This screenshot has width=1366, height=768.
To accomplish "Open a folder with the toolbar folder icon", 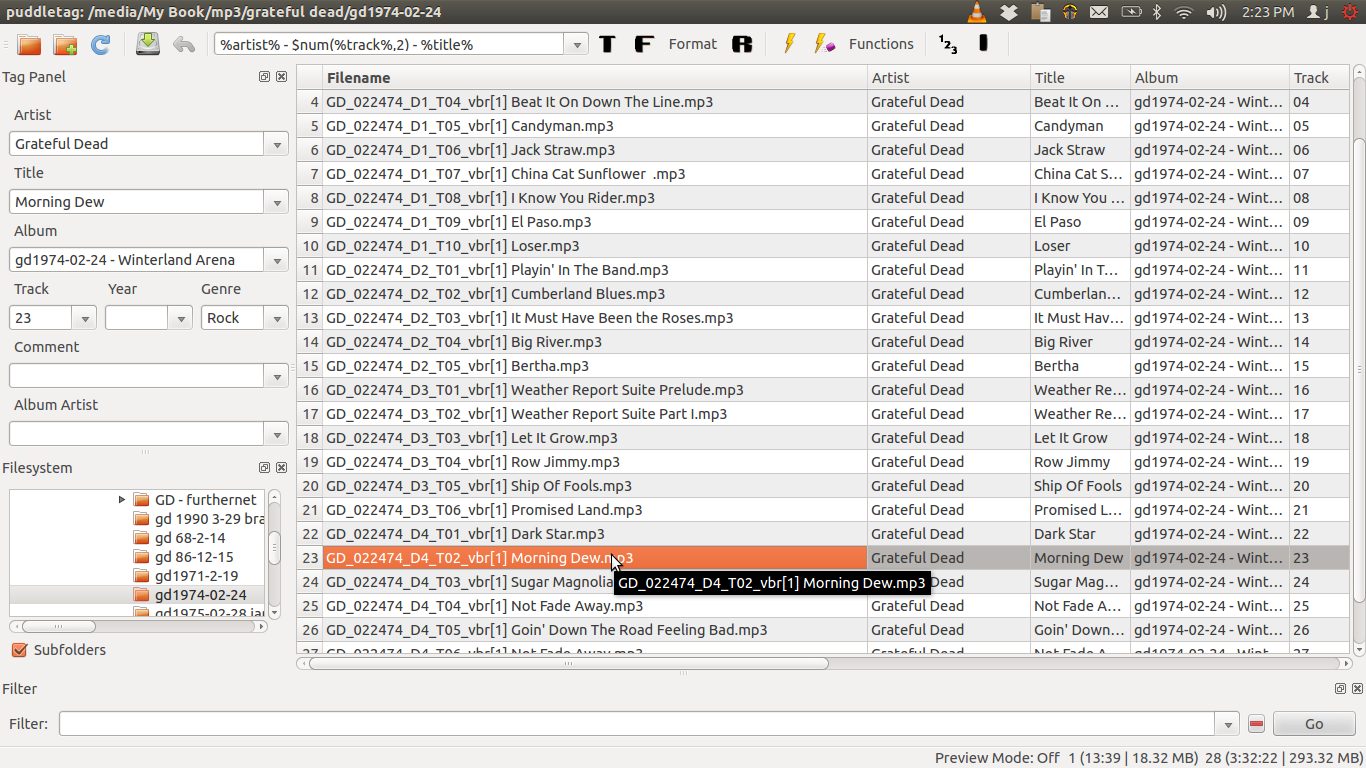I will coord(29,44).
